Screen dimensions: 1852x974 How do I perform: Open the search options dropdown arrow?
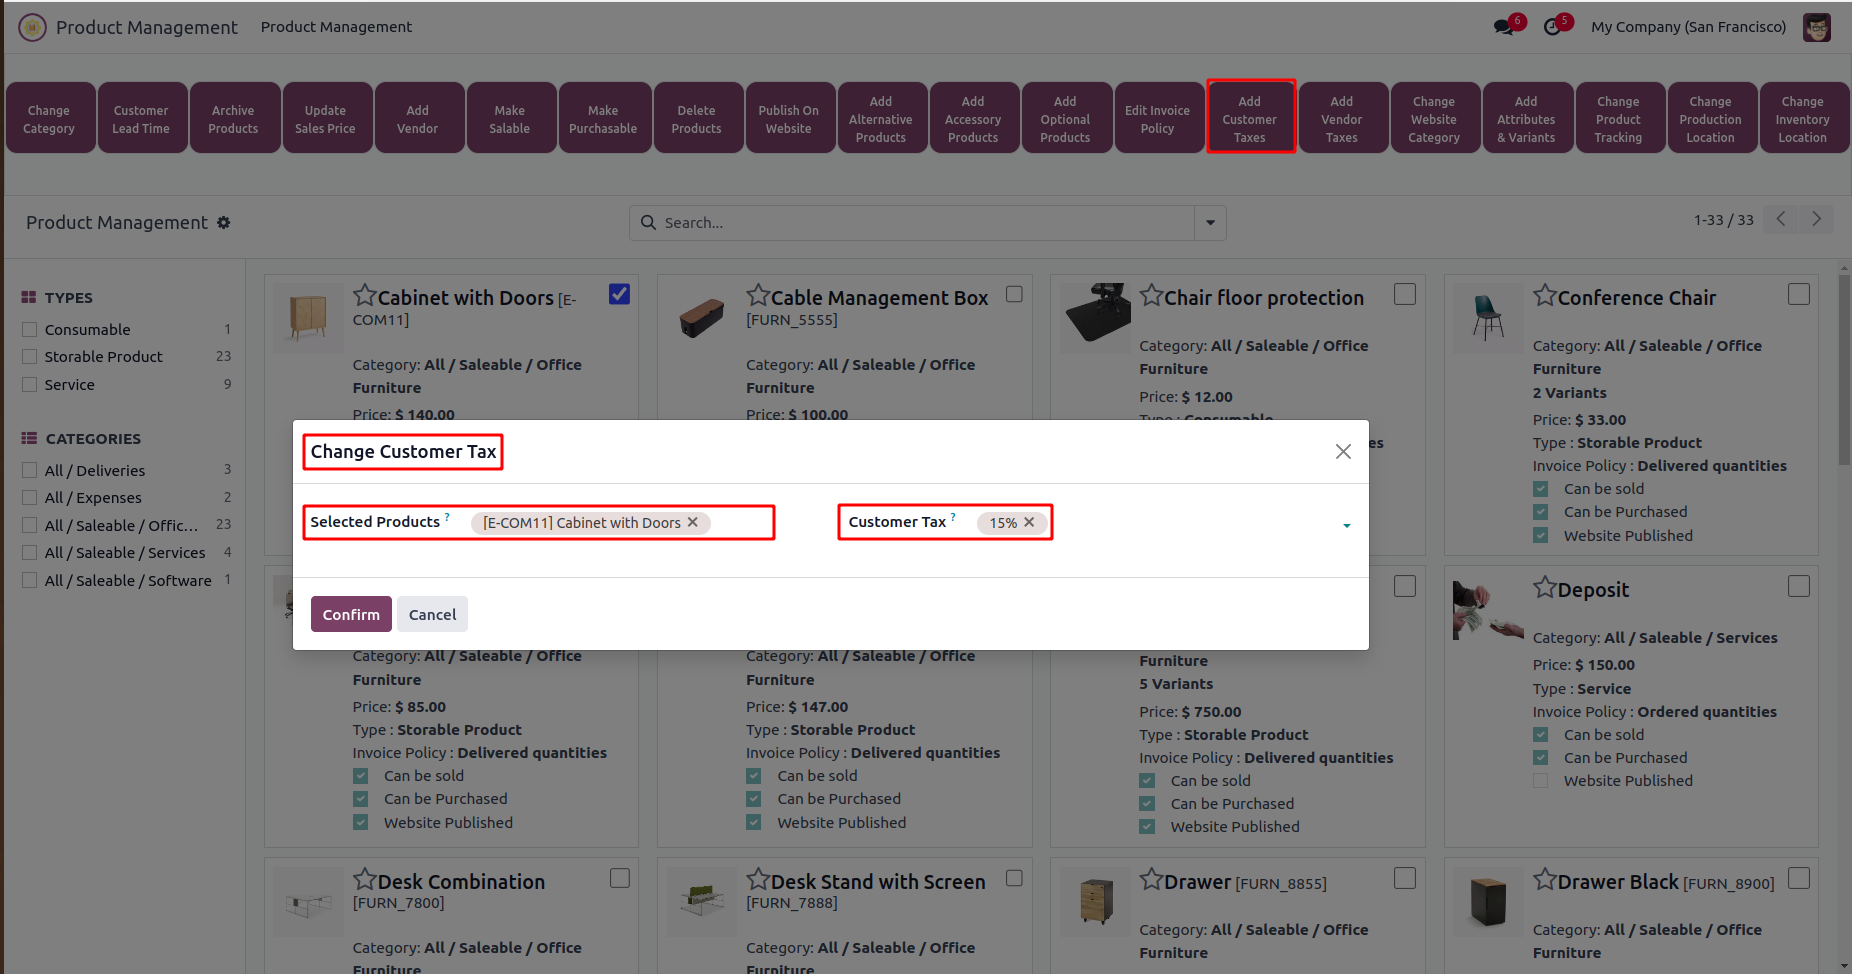point(1210,223)
